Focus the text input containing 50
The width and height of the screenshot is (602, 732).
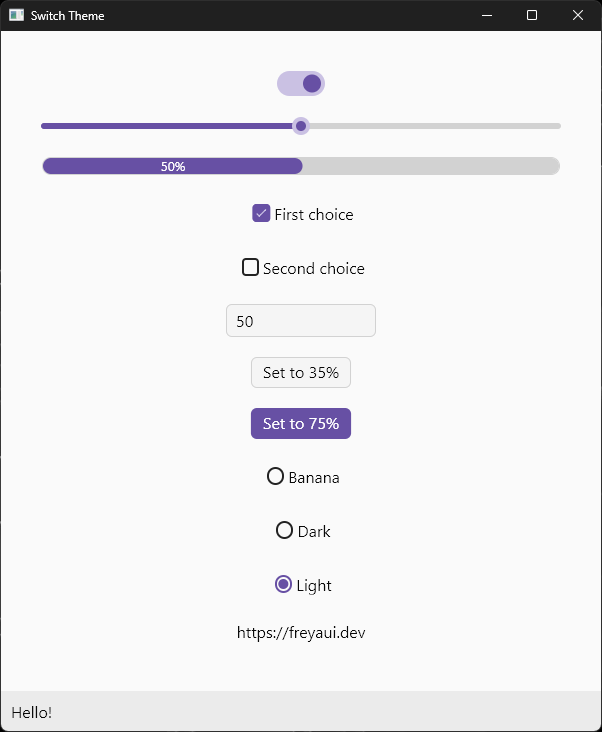click(301, 321)
